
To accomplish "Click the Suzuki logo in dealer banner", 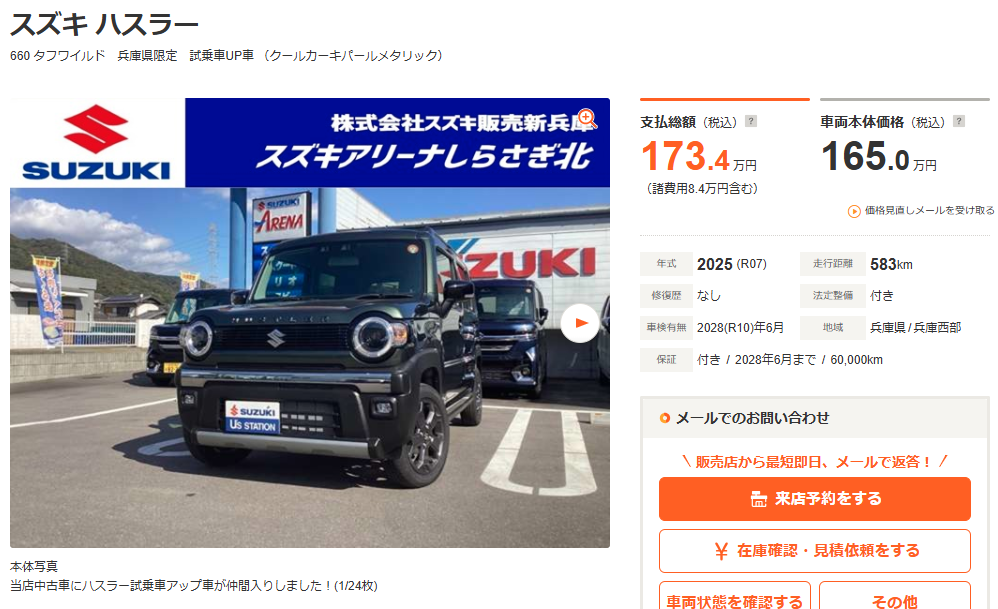I will pos(97,143).
